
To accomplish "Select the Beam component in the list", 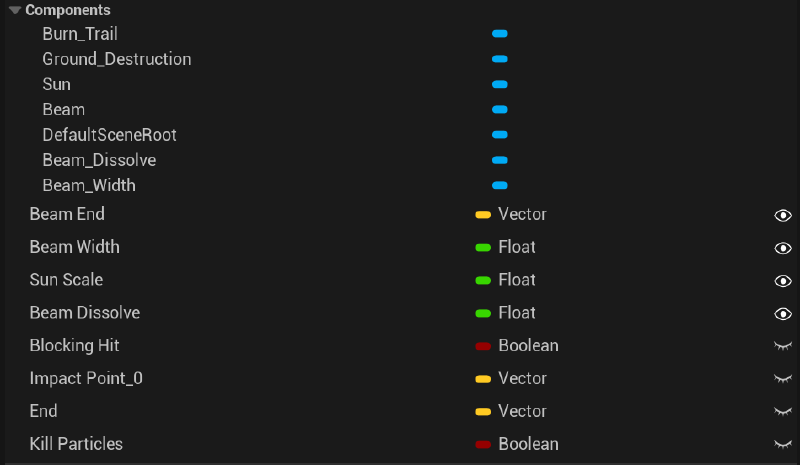I will [63, 109].
